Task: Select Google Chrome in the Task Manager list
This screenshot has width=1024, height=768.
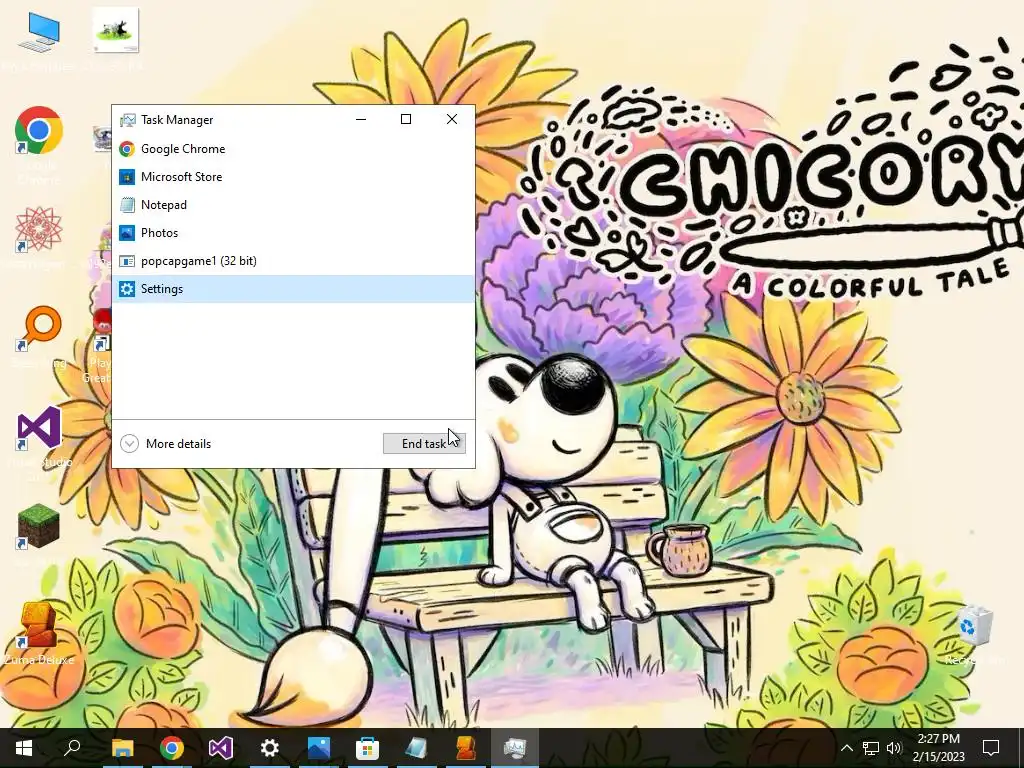Action: tap(293, 149)
